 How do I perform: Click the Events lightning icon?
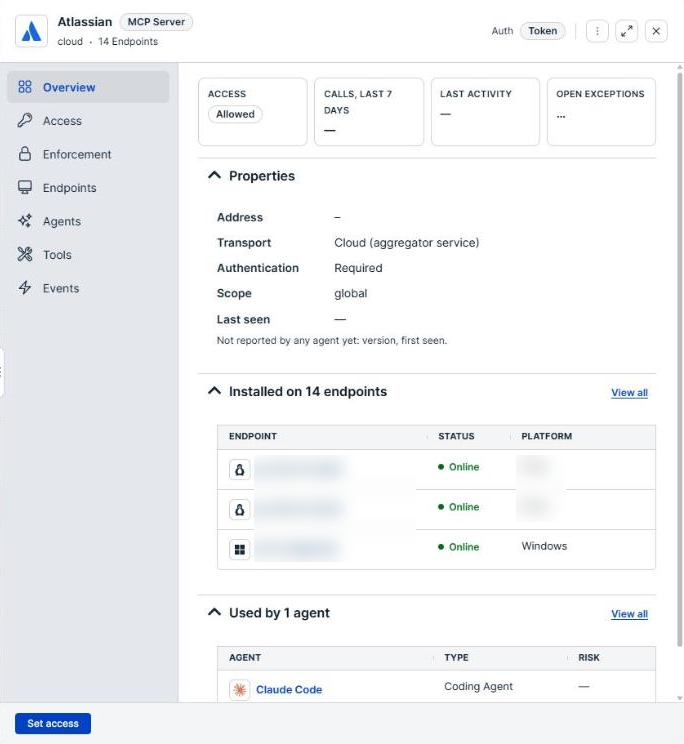[25, 288]
